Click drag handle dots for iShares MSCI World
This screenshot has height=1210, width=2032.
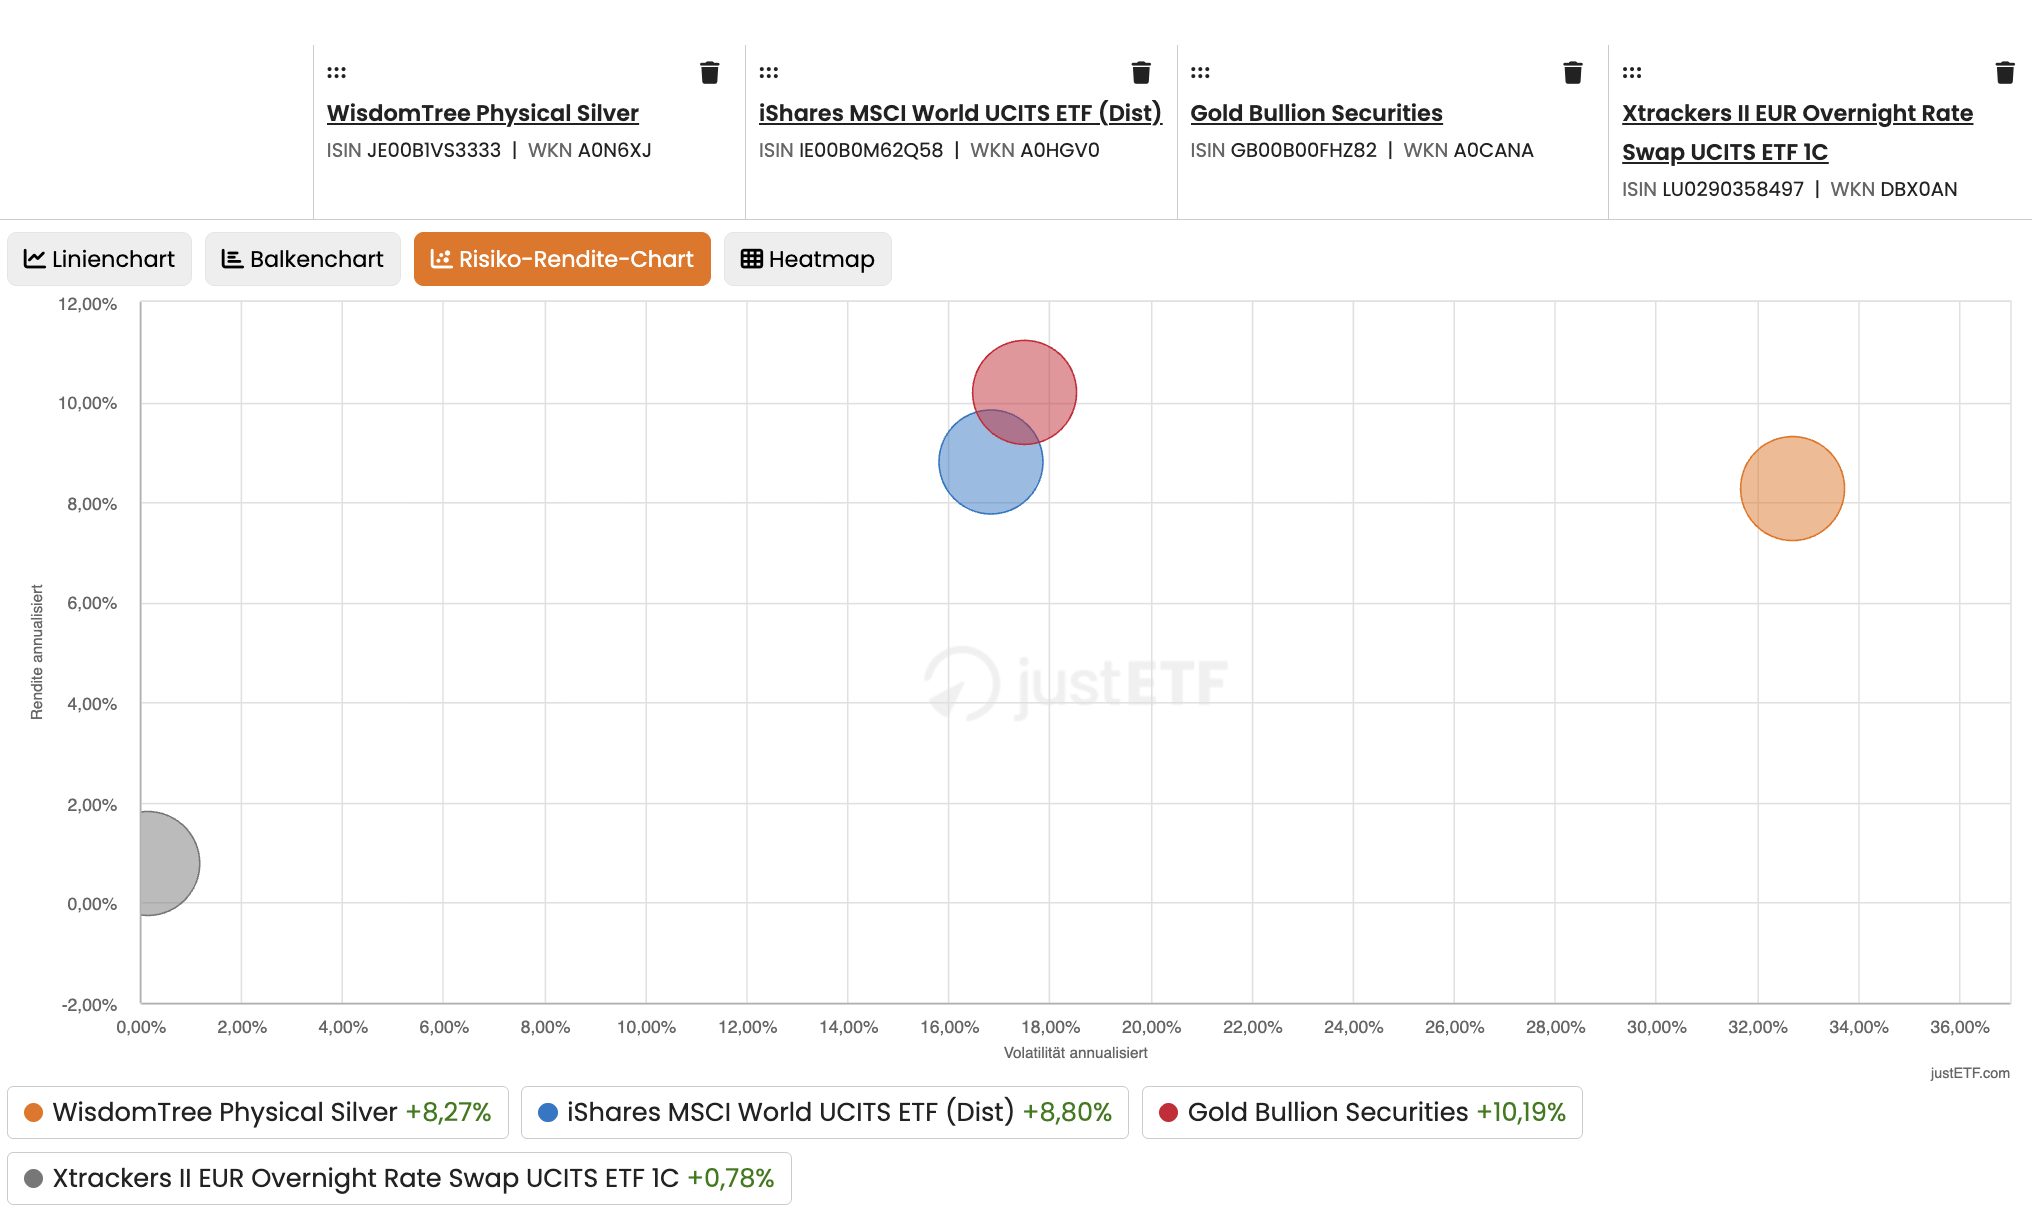pyautogui.click(x=769, y=72)
